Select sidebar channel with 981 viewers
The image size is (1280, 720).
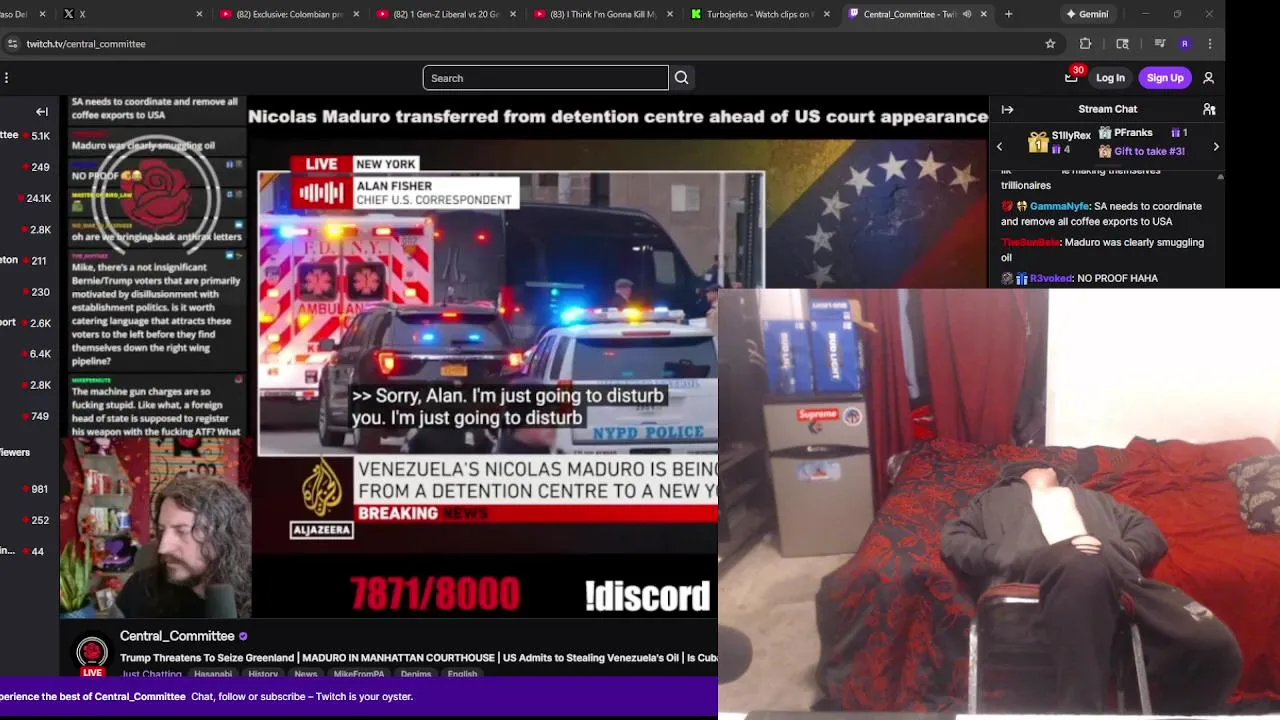click(30, 490)
